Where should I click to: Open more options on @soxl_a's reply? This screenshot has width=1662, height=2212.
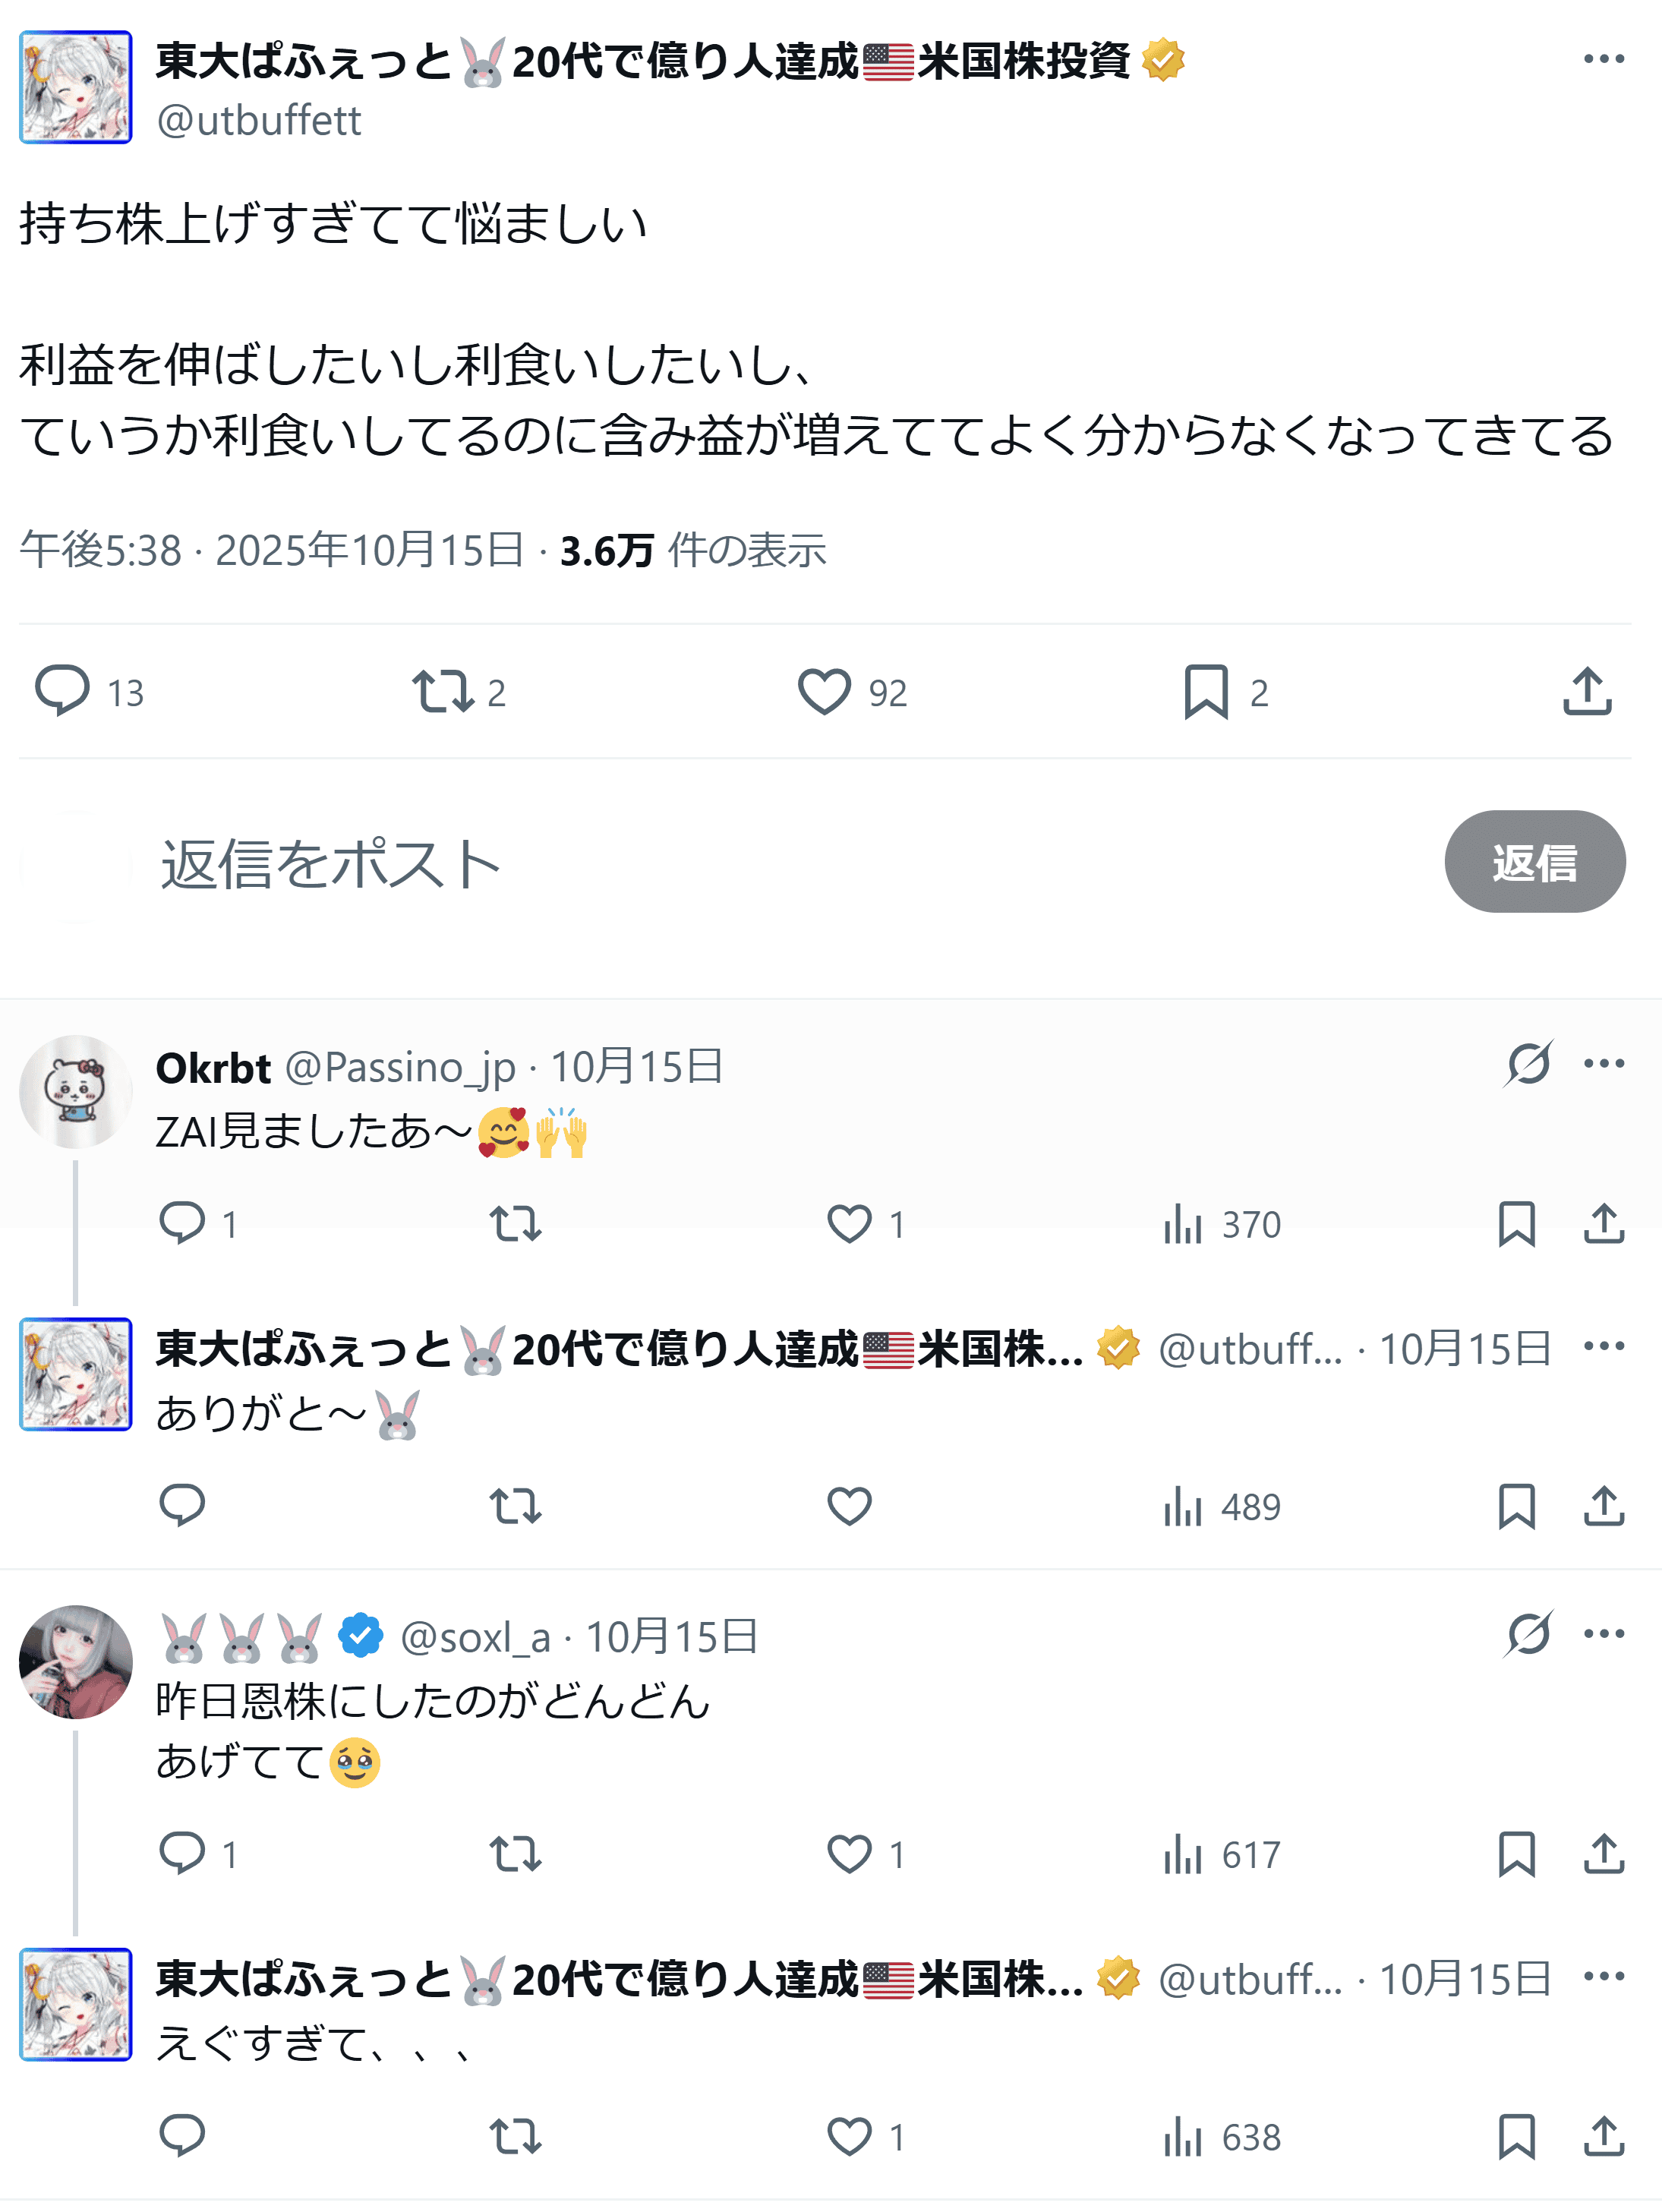[x=1604, y=1634]
